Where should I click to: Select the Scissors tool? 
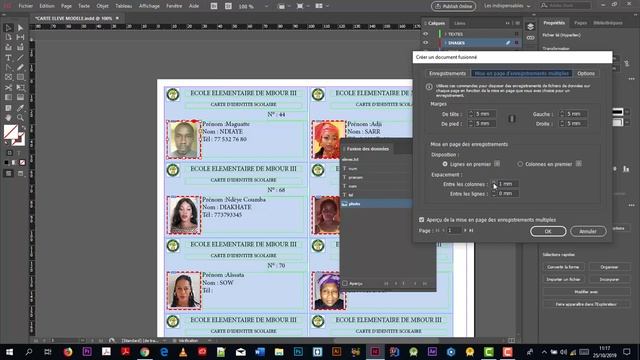(8, 87)
